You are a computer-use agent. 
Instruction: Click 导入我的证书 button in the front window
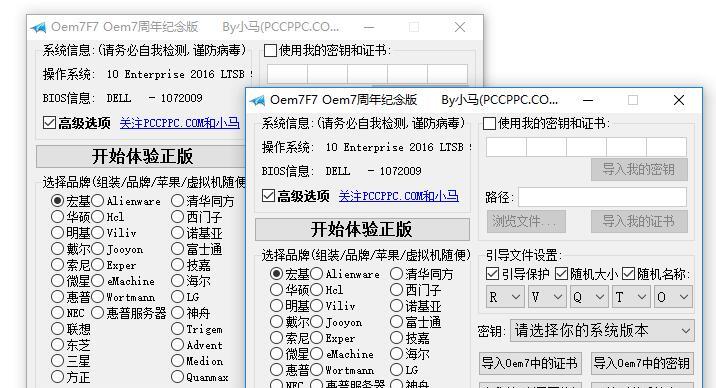(x=639, y=221)
